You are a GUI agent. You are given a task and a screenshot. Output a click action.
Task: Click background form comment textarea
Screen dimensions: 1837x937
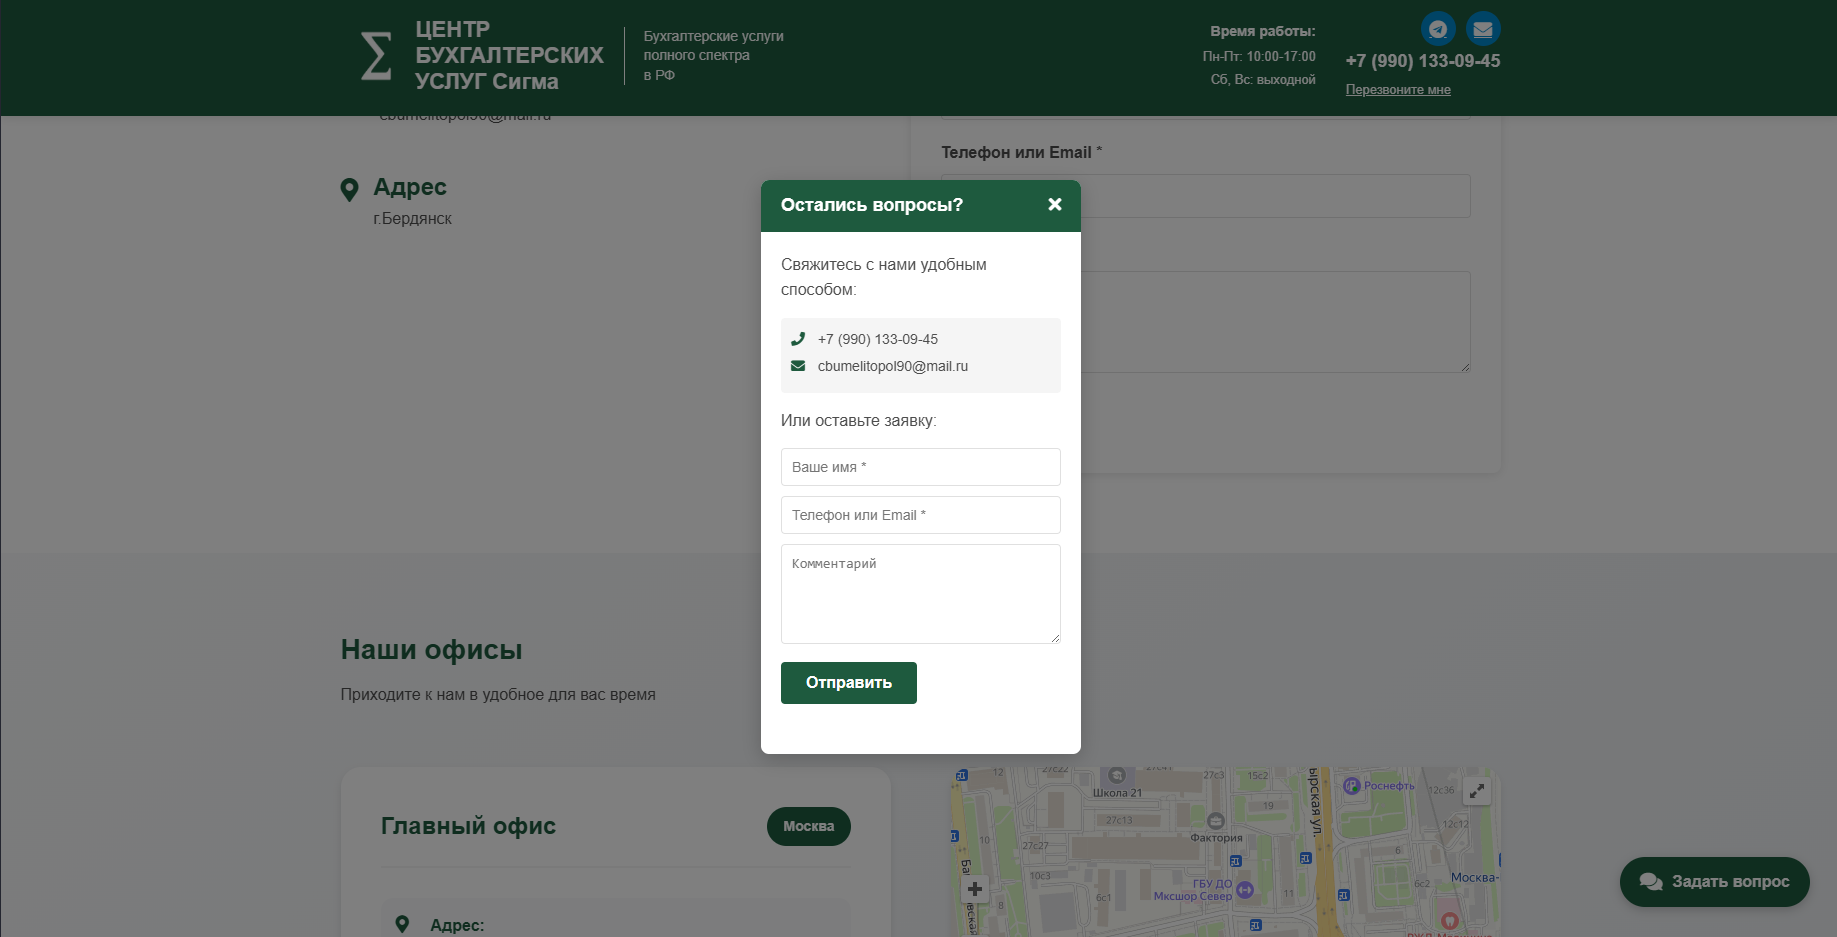pos(1275,322)
